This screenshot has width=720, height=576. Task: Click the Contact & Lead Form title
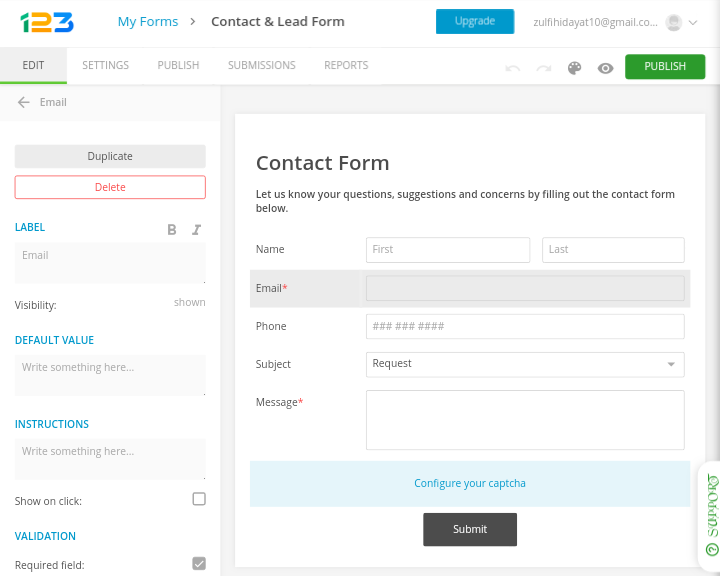(x=278, y=22)
